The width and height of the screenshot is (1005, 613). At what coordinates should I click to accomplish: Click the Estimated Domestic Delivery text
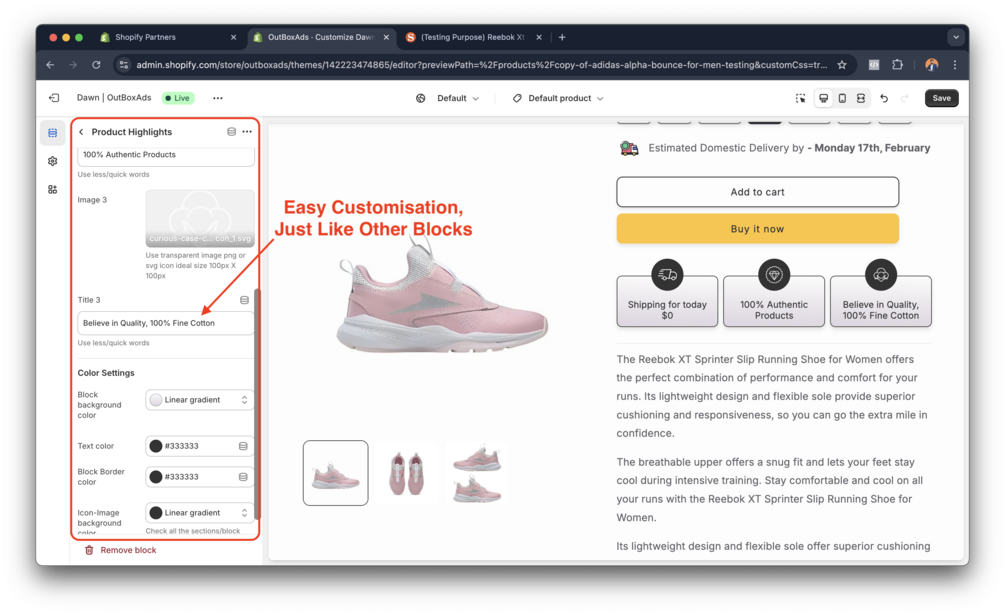pyautogui.click(x=789, y=148)
